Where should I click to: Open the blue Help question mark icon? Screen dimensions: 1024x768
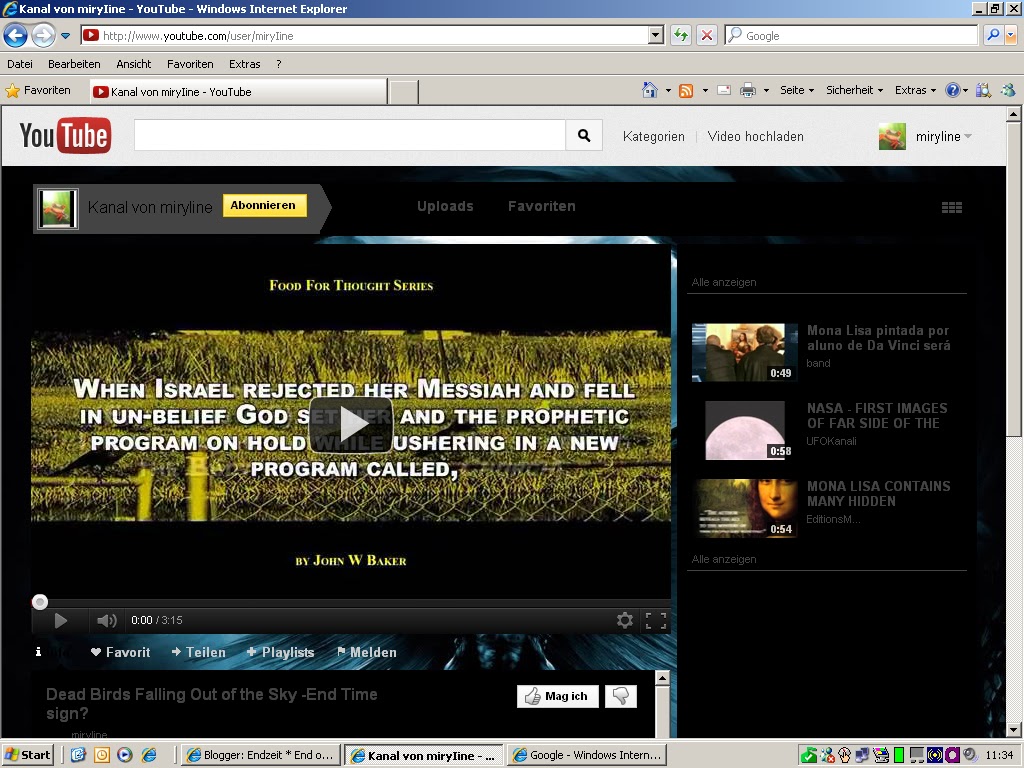953,90
